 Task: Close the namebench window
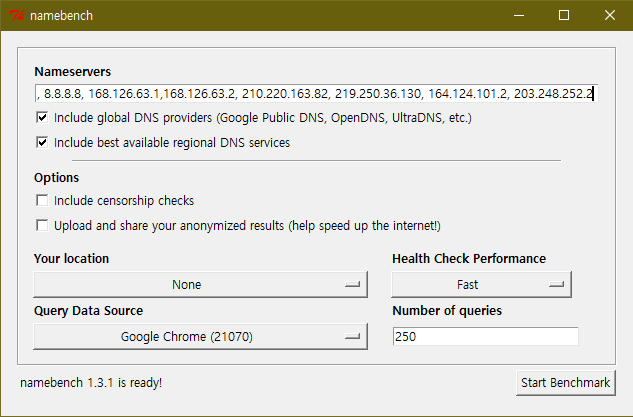pyautogui.click(x=609, y=15)
